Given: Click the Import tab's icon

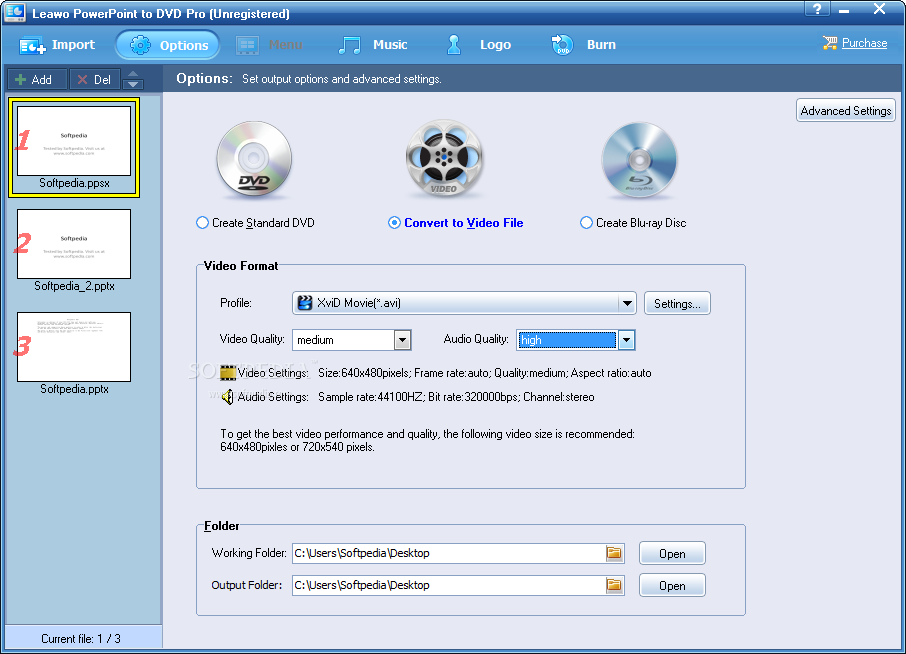Looking at the screenshot, I should tap(32, 46).
